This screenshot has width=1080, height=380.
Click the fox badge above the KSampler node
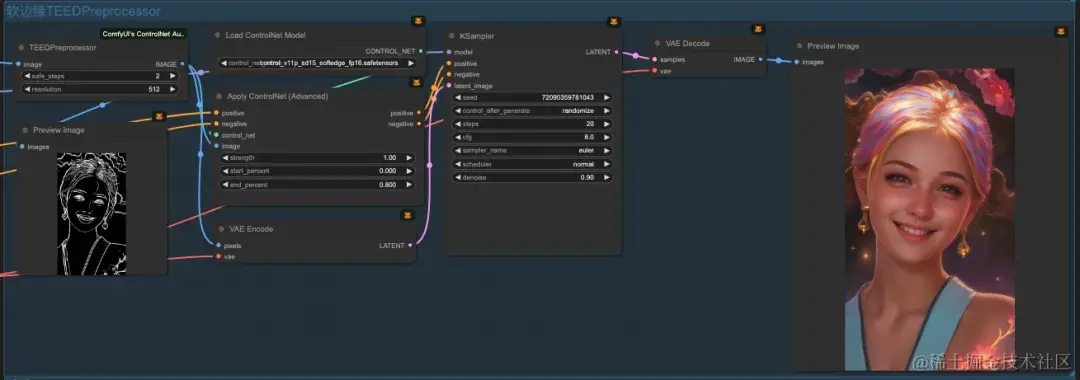[x=614, y=22]
